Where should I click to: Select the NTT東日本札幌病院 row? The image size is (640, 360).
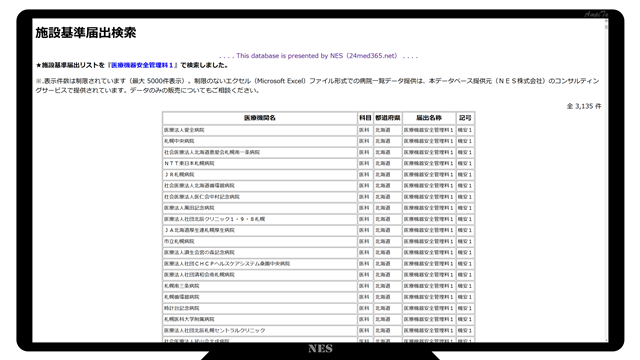point(318,163)
